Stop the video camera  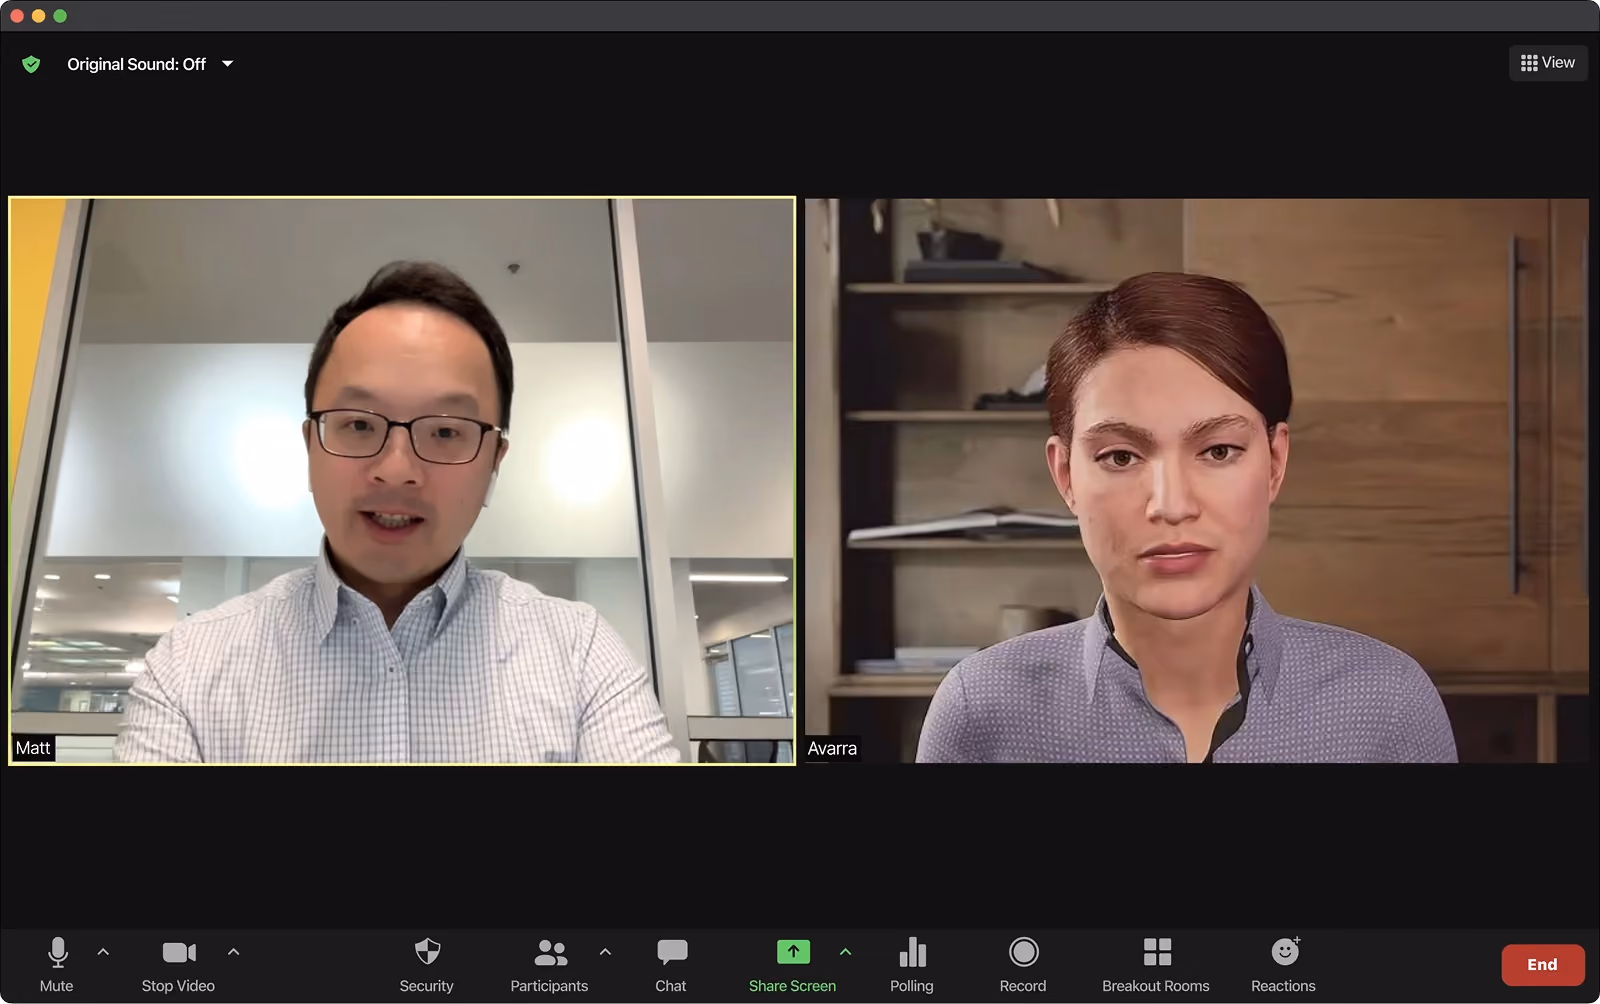pos(178,965)
